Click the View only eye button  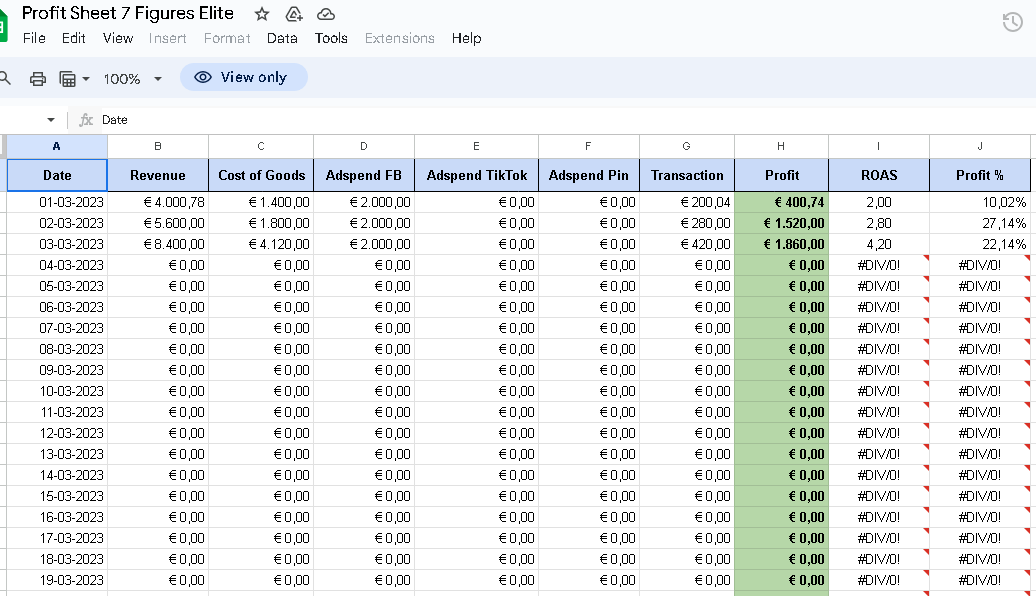coord(243,77)
